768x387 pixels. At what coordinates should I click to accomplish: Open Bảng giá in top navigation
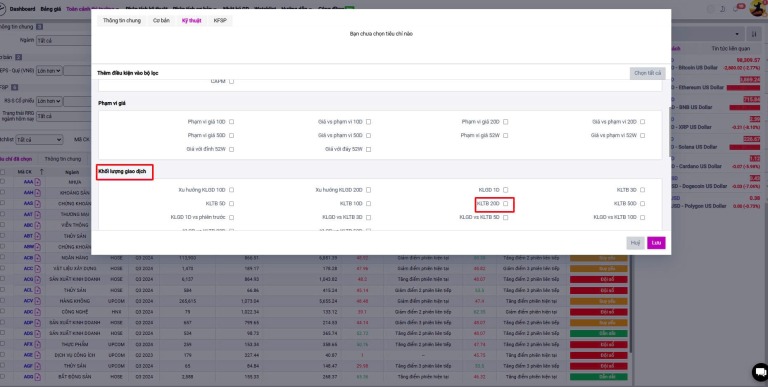(x=50, y=9)
